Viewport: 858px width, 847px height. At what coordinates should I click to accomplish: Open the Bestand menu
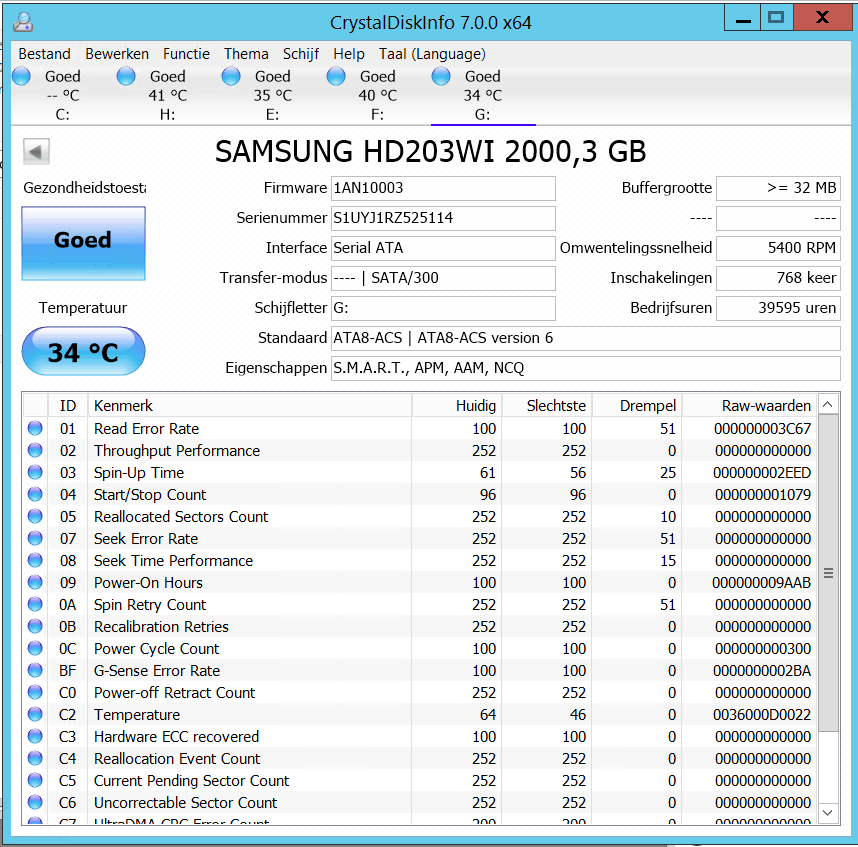44,54
